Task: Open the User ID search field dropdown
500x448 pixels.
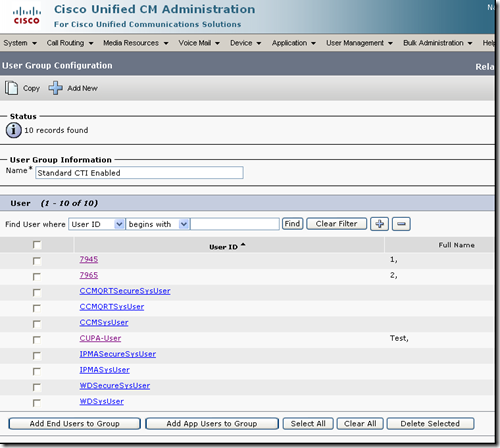Action: click(97, 224)
